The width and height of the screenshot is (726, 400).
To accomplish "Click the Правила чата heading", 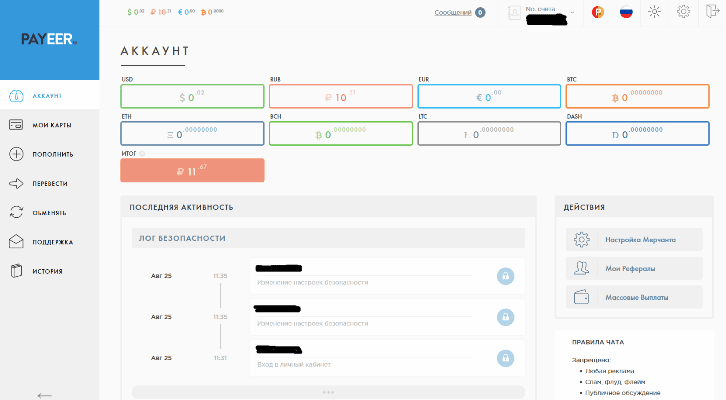I will tap(598, 342).
